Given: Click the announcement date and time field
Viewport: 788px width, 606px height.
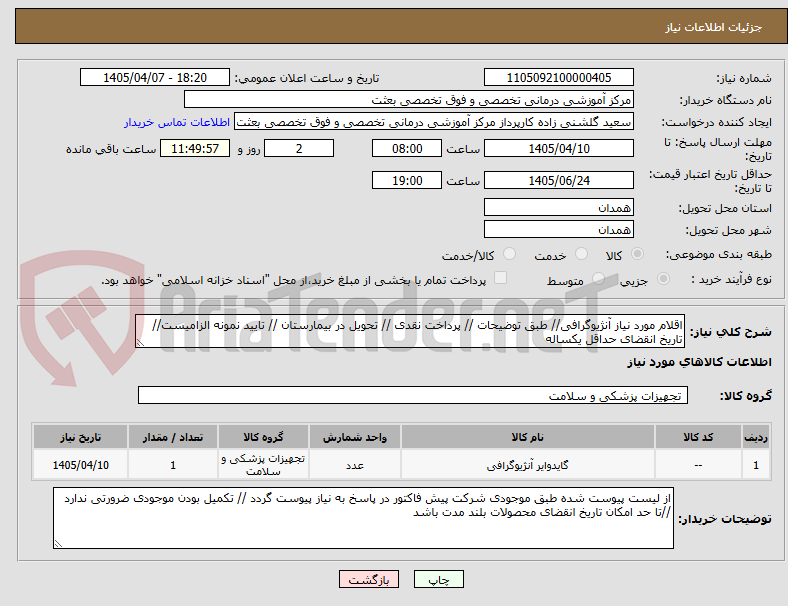Looking at the screenshot, I should click(155, 77).
